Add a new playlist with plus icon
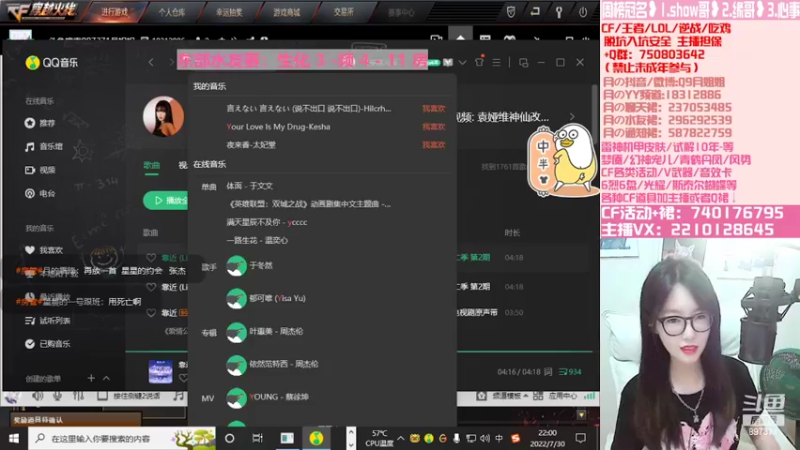The image size is (800, 450). point(91,378)
